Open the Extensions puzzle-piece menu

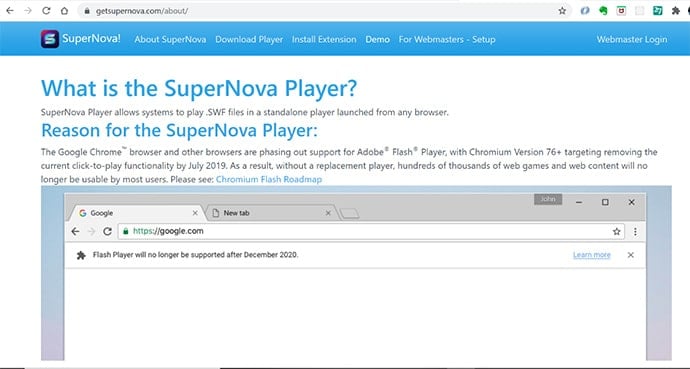[x=676, y=11]
